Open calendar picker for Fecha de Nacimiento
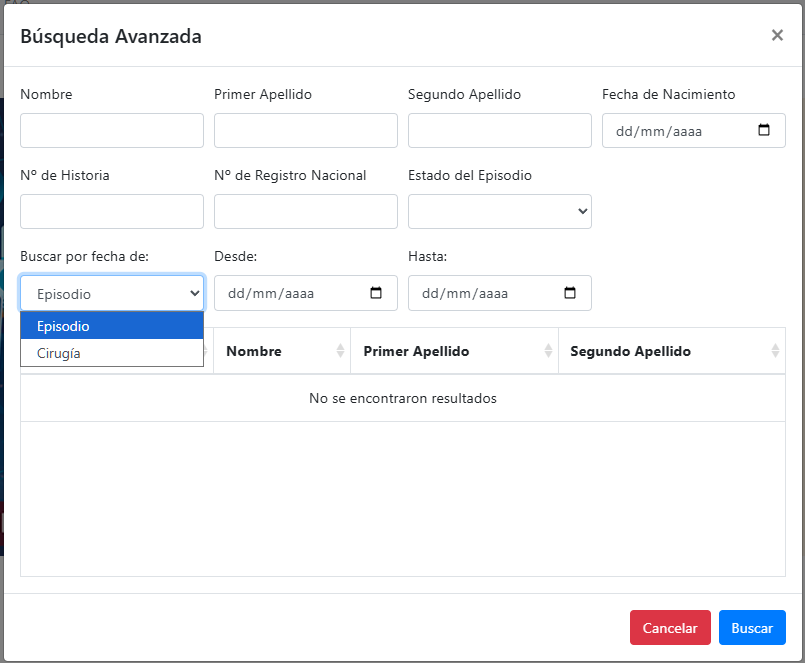 coord(764,130)
